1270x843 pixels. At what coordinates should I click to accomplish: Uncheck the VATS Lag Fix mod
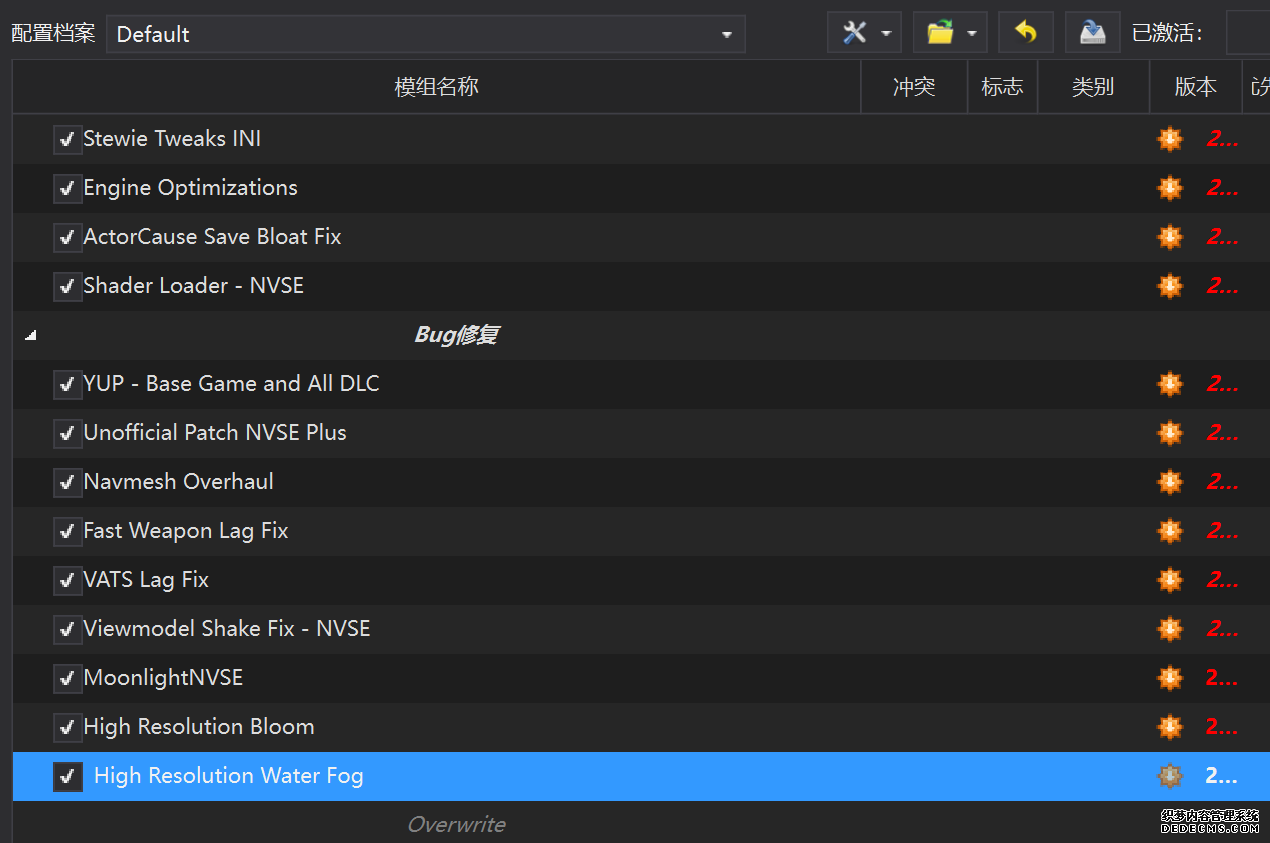67,580
